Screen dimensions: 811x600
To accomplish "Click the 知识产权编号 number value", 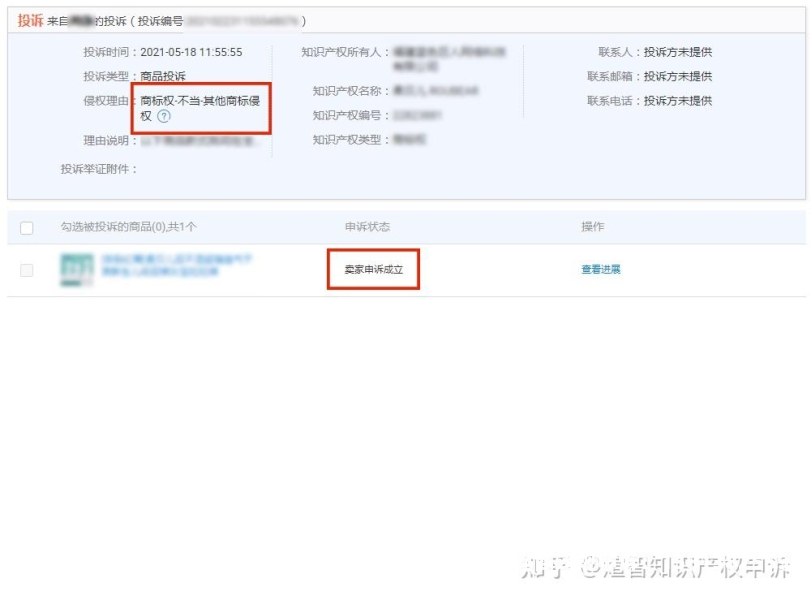I will pyautogui.click(x=418, y=115).
